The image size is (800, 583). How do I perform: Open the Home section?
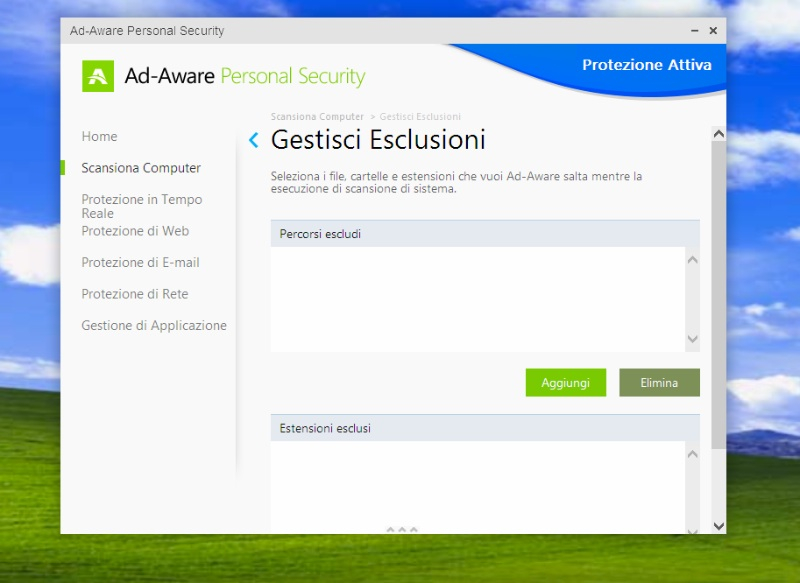[x=99, y=137]
